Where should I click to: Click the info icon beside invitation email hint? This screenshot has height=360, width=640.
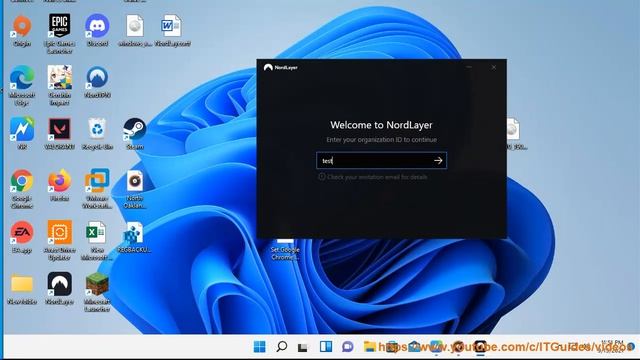(x=322, y=177)
